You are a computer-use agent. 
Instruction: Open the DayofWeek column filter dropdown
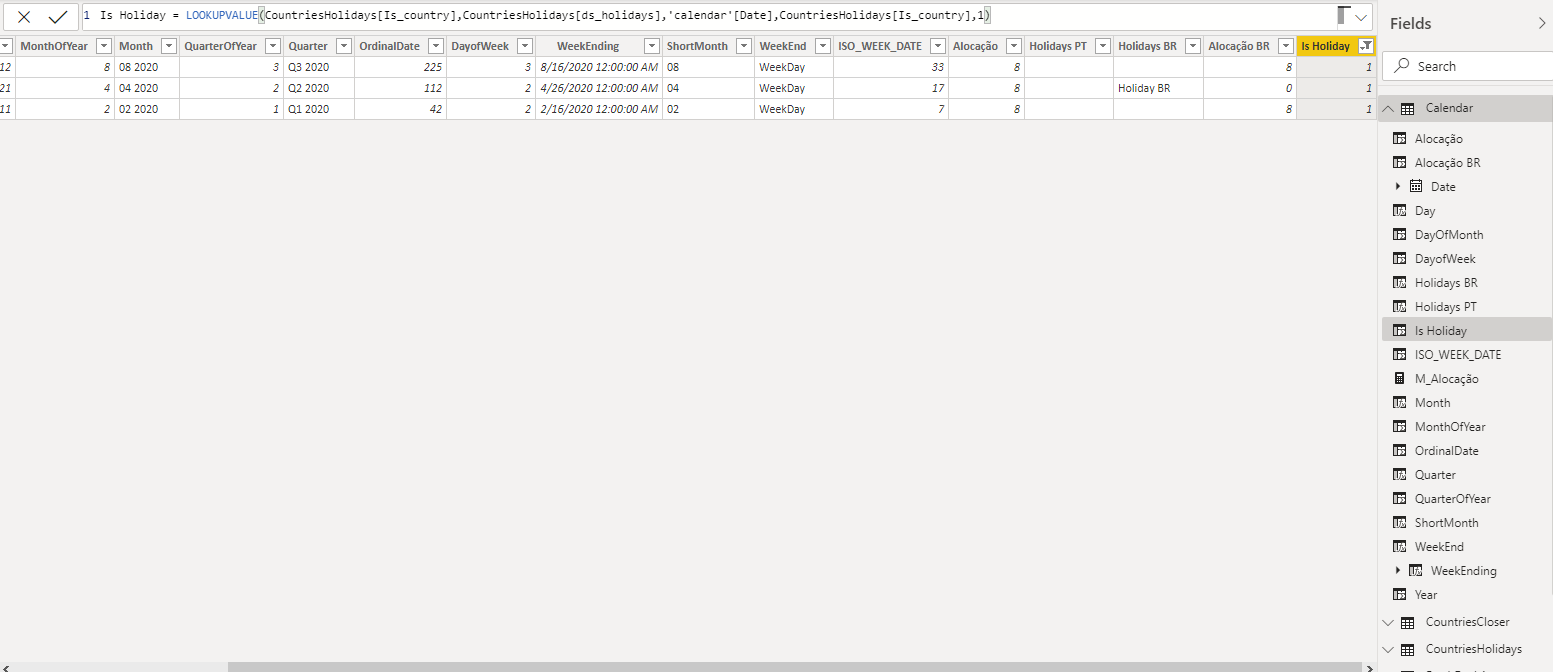point(524,46)
